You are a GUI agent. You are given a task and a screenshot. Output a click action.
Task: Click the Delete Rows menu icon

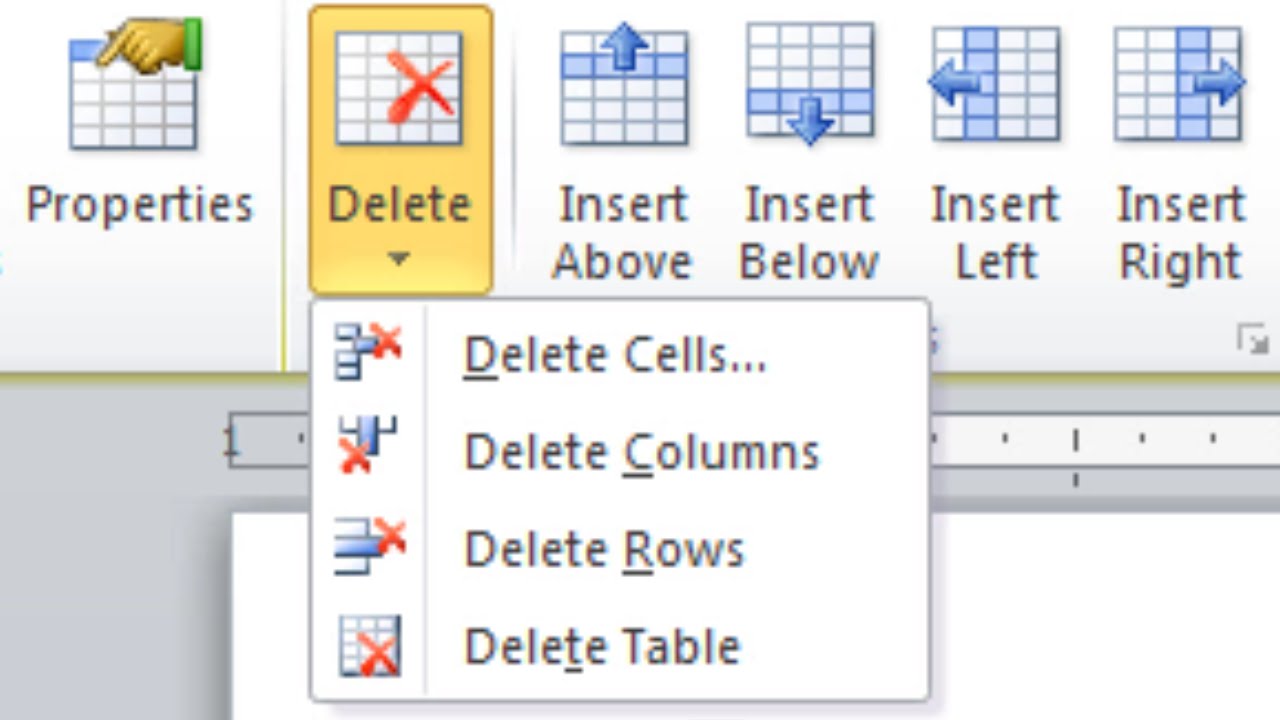coord(369,546)
